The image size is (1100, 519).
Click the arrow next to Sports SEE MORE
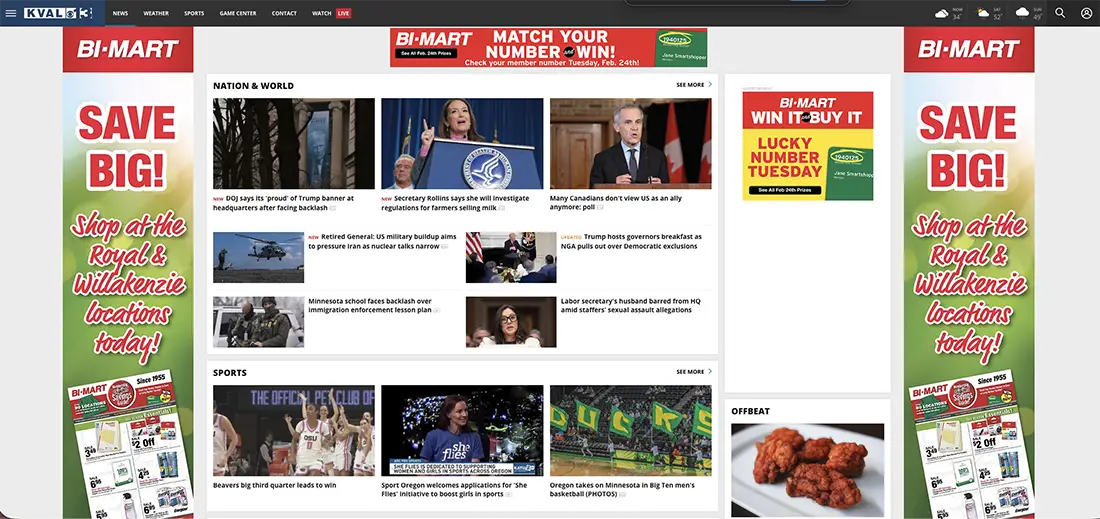tap(710, 372)
